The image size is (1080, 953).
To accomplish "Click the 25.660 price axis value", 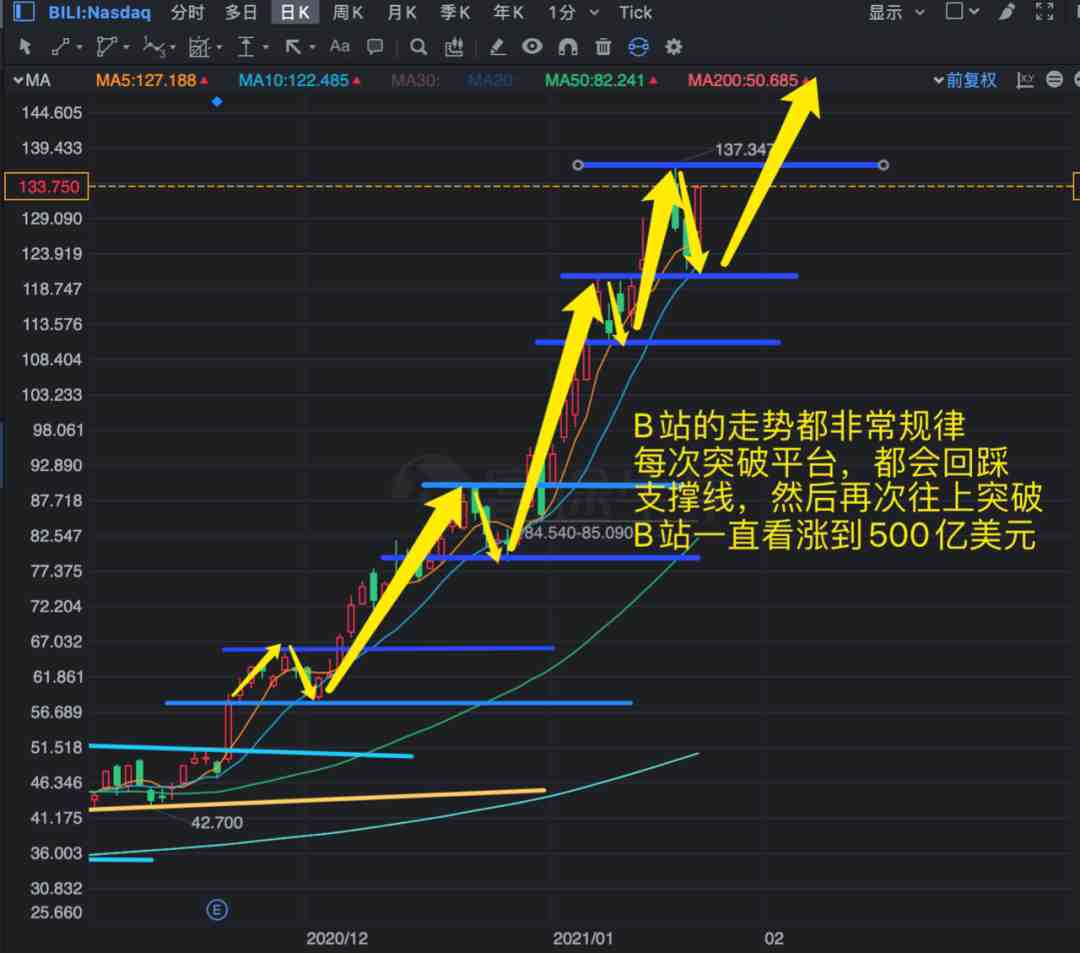I will (x=56, y=913).
